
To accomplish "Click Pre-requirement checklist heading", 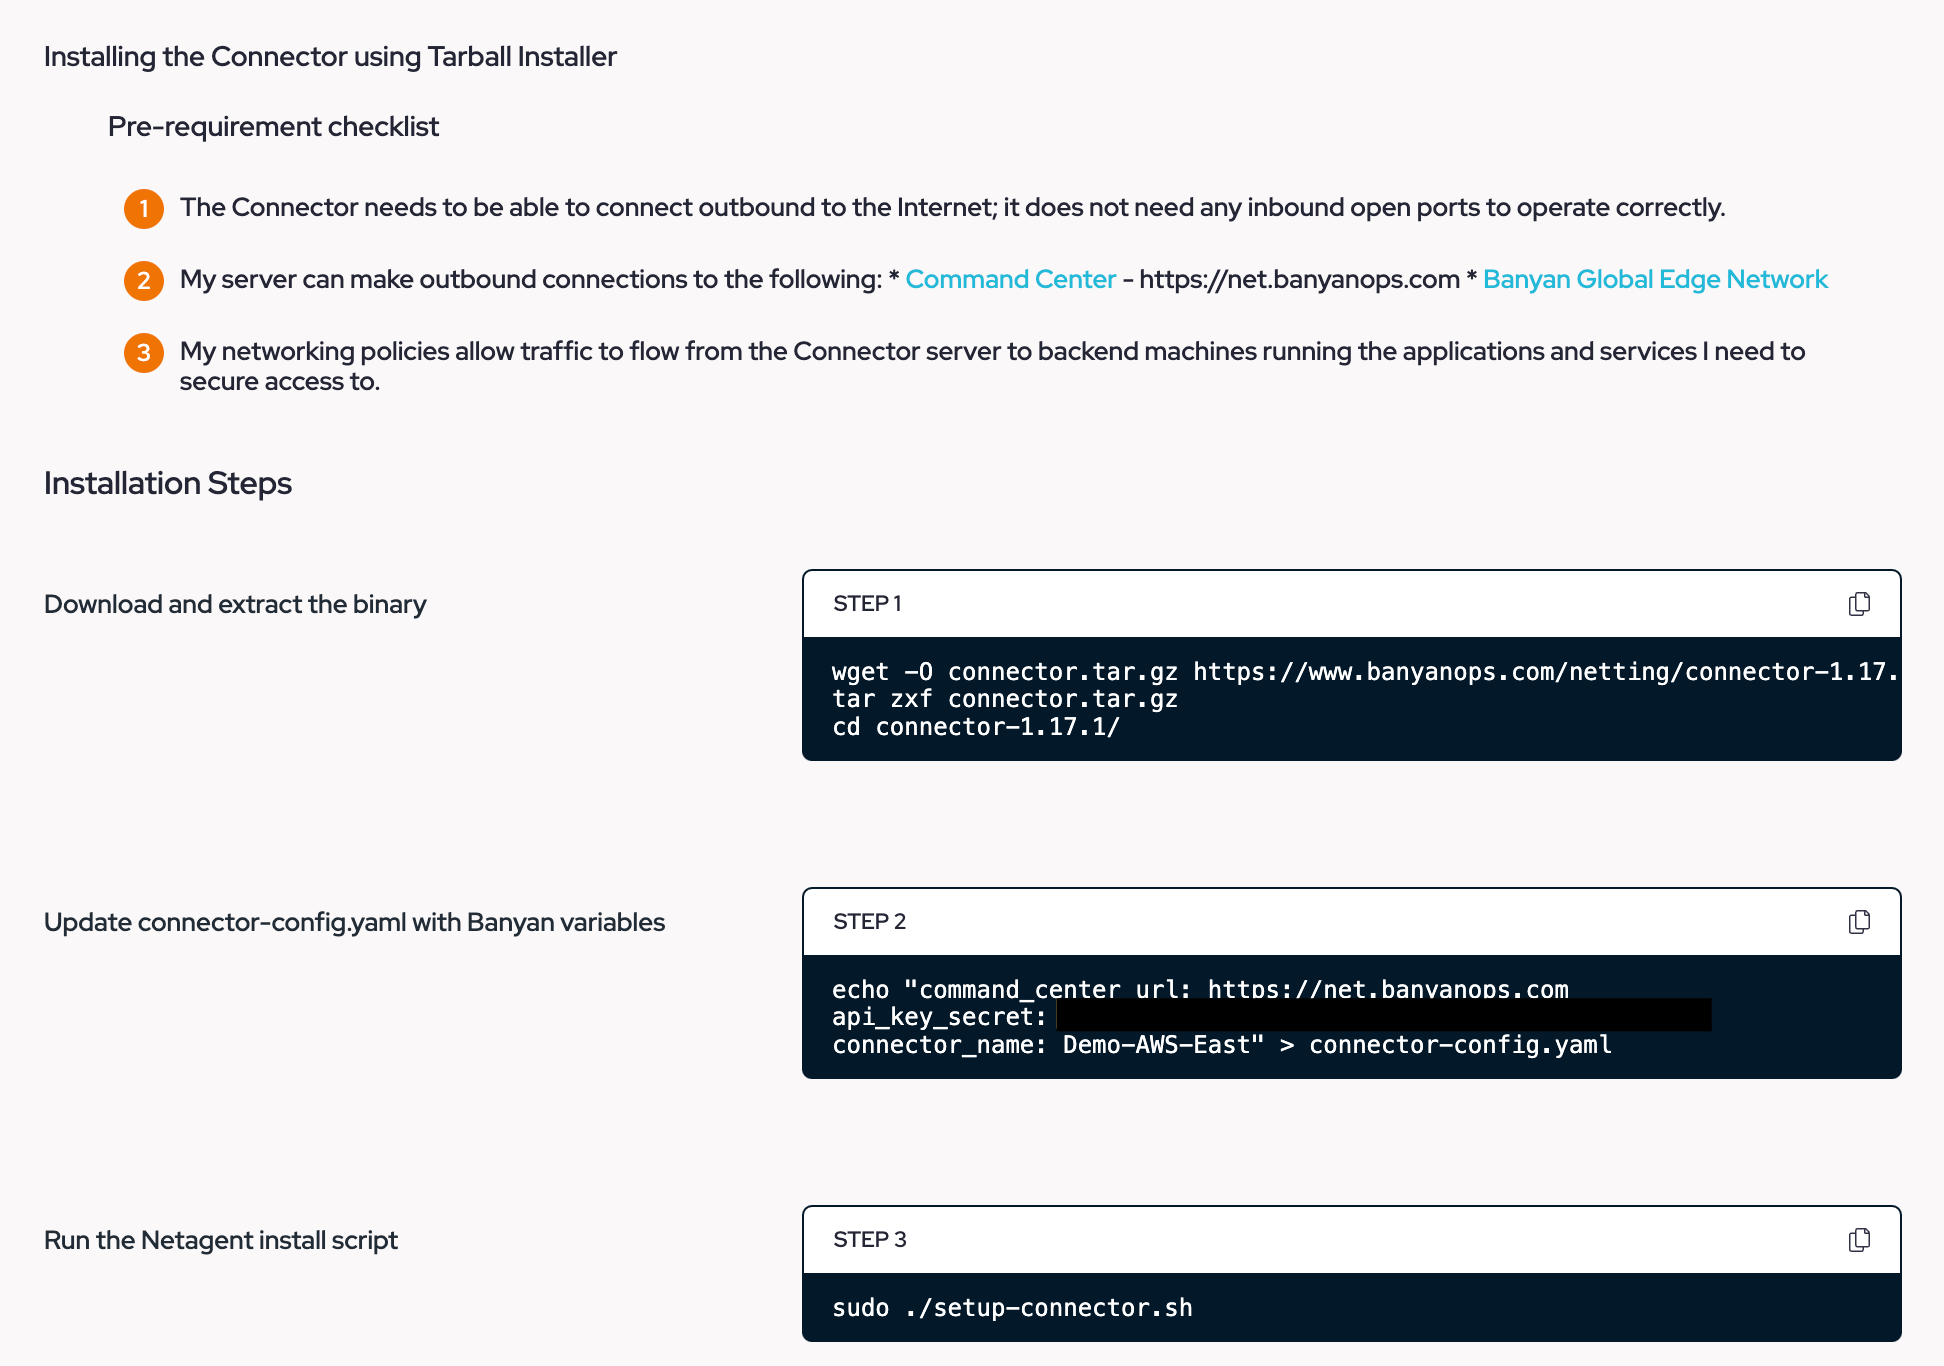I will click(273, 127).
